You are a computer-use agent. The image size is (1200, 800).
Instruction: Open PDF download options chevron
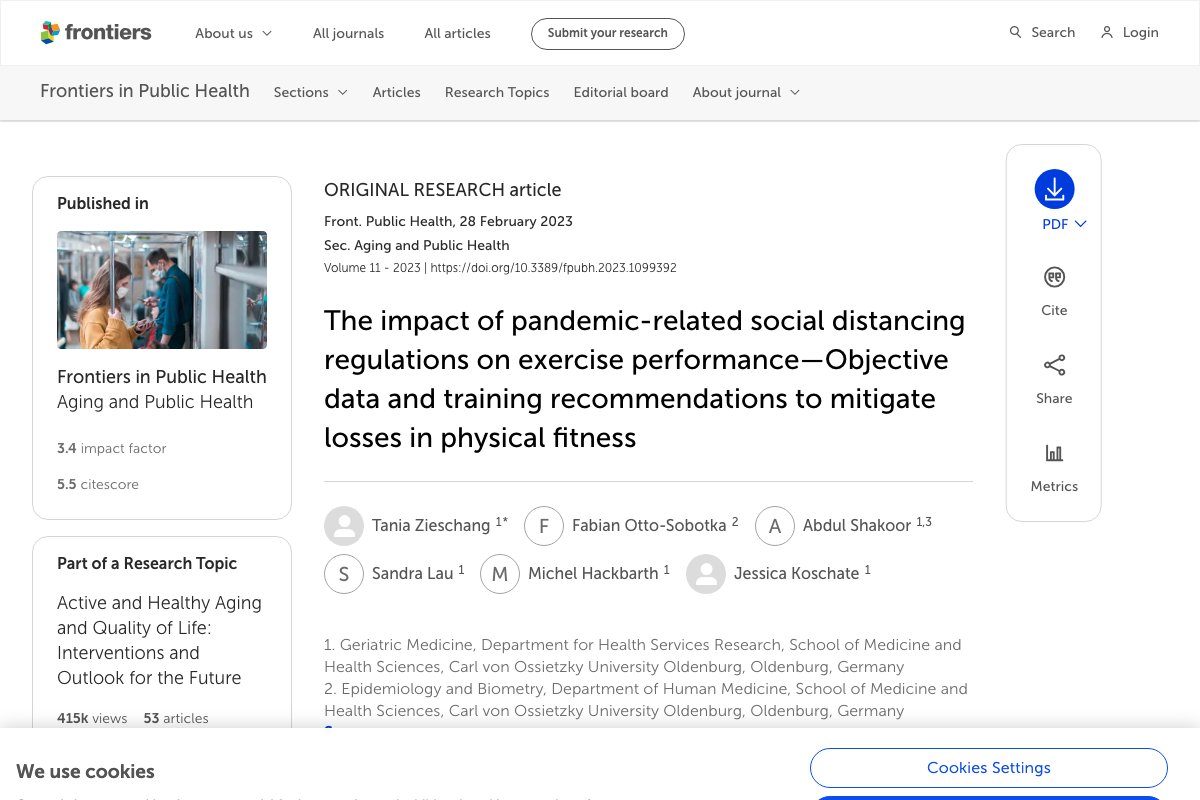[1080, 224]
